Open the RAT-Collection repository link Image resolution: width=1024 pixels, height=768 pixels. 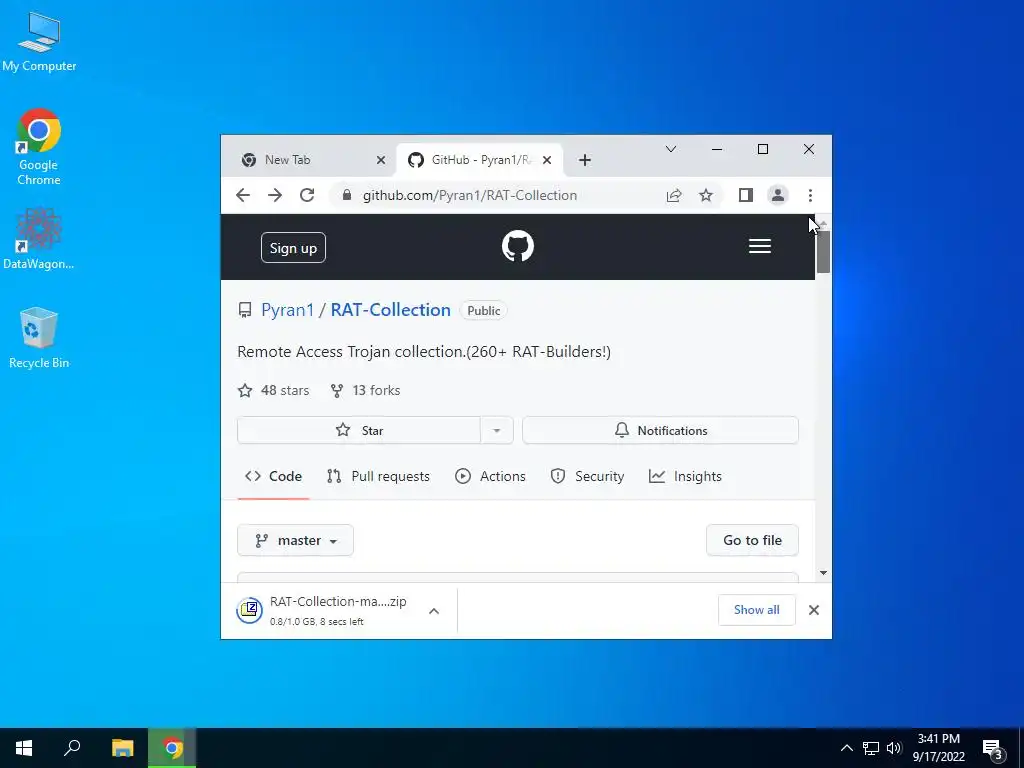tap(391, 310)
